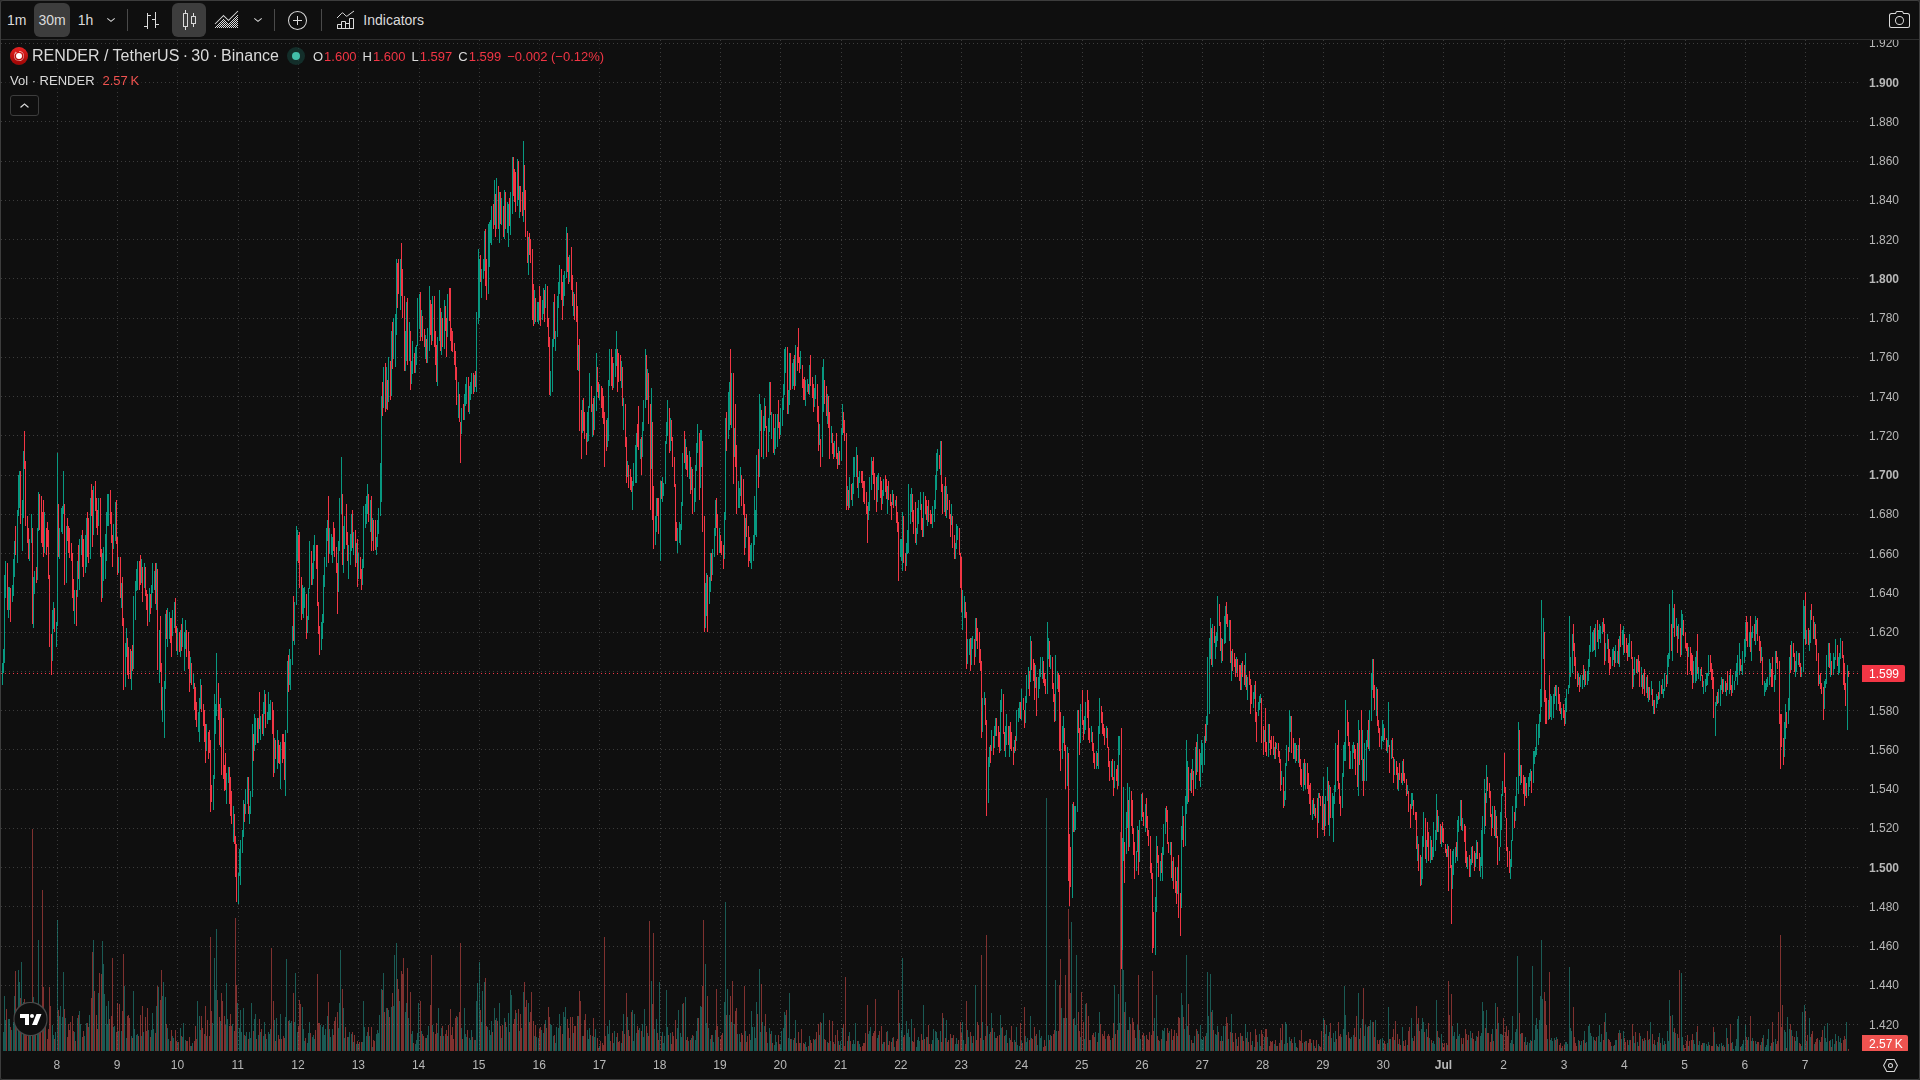This screenshot has width=1920, height=1080.
Task: Select the Candles chart style icon
Action: coord(189,20)
